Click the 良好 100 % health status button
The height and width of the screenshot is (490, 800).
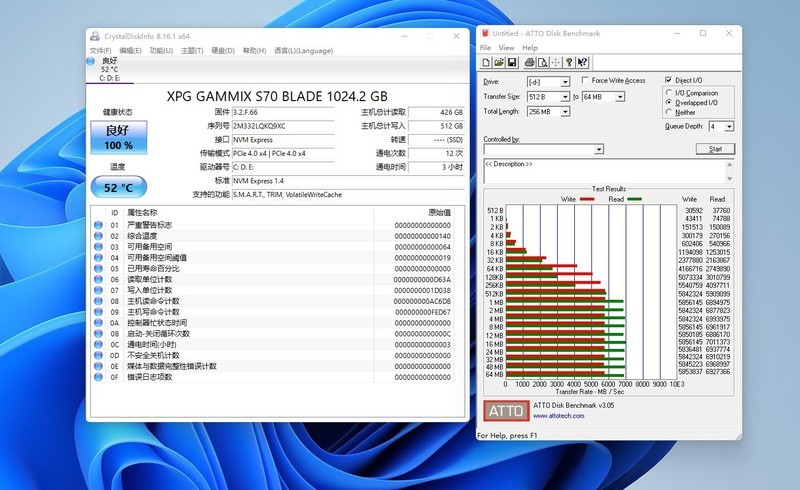point(119,137)
